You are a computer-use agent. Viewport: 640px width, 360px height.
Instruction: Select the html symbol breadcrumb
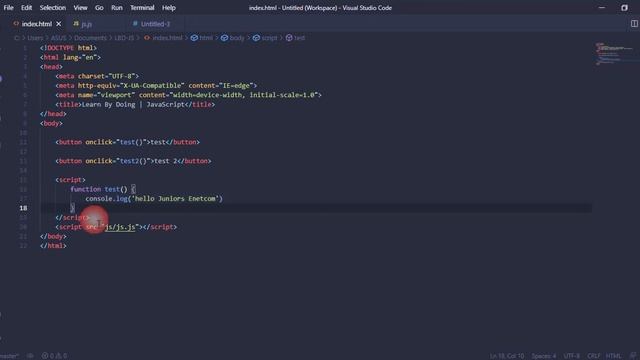[x=206, y=38]
